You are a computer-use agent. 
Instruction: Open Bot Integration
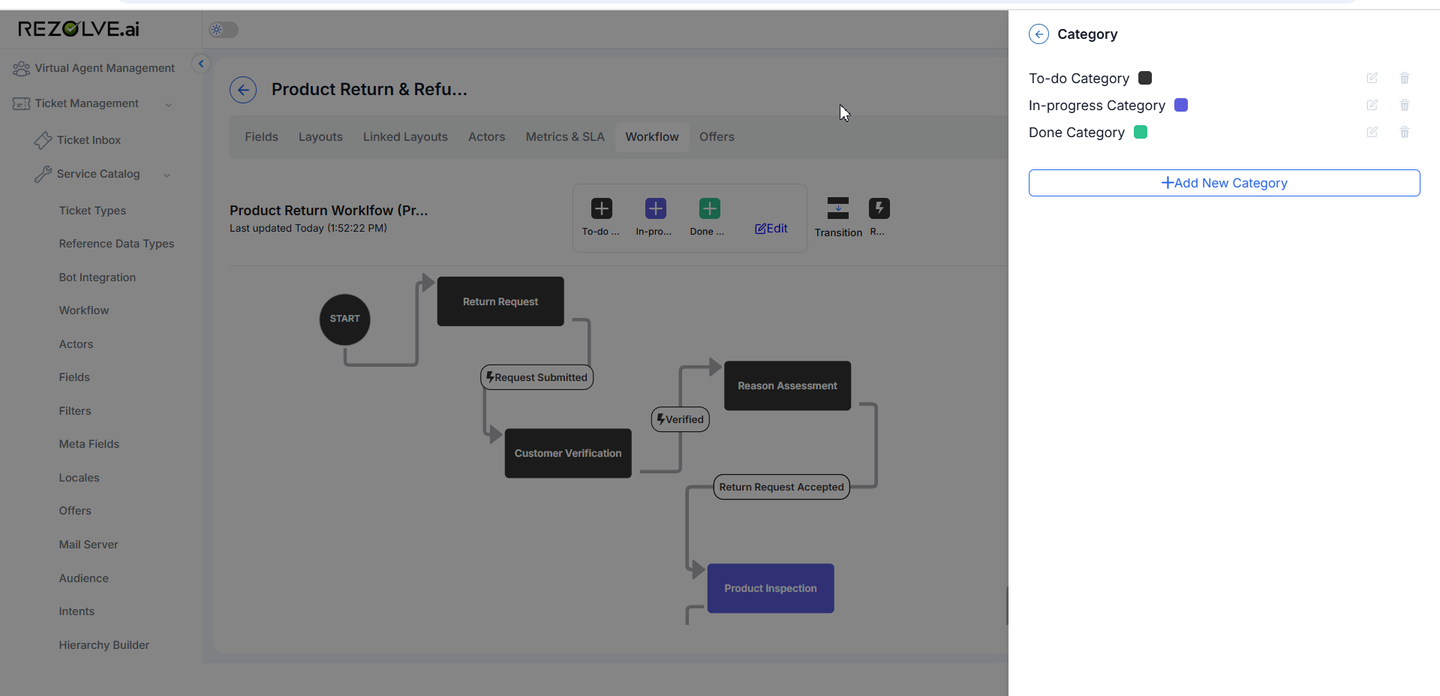tap(97, 278)
